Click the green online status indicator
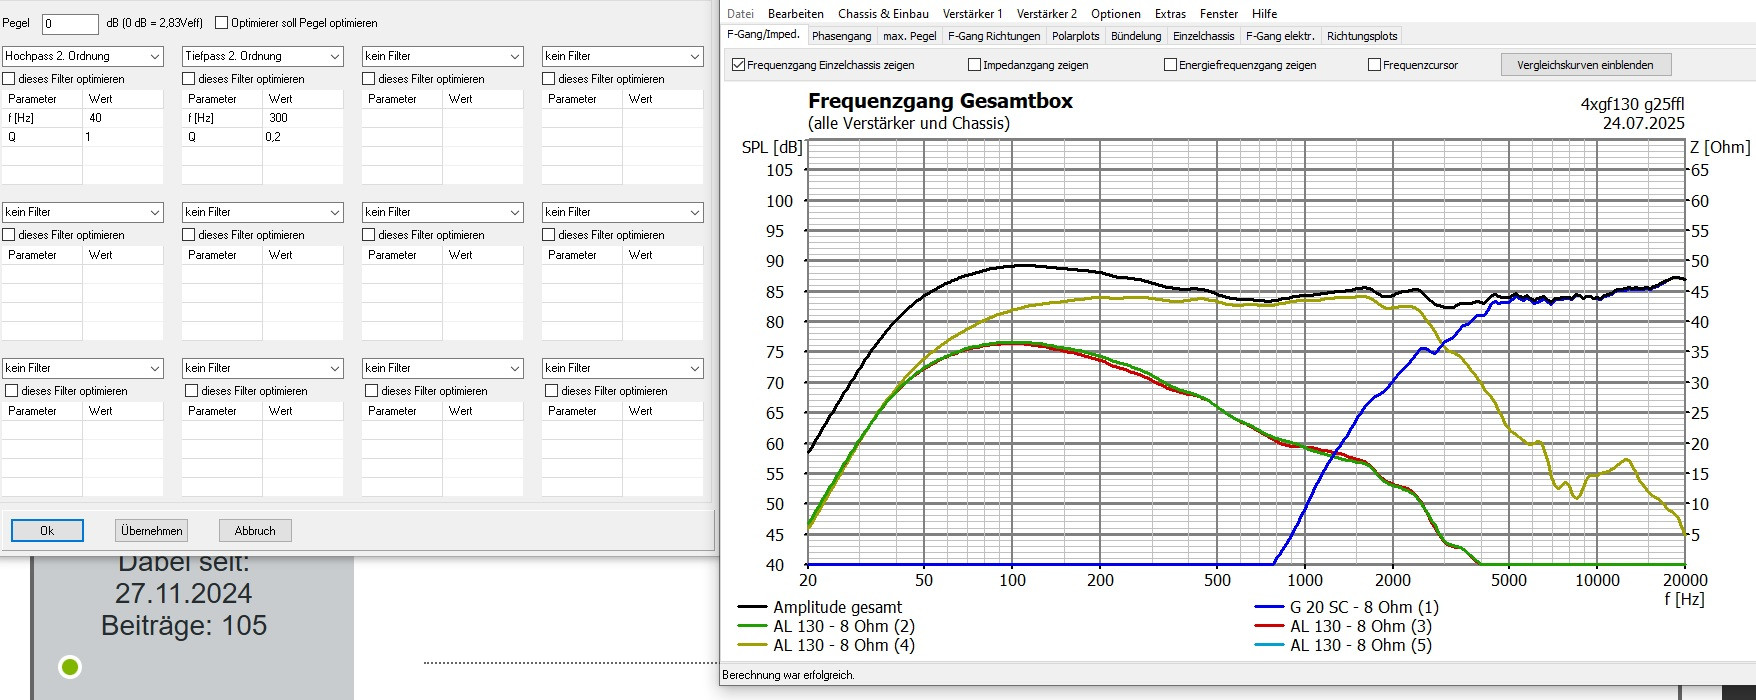This screenshot has width=1756, height=700. tap(70, 667)
